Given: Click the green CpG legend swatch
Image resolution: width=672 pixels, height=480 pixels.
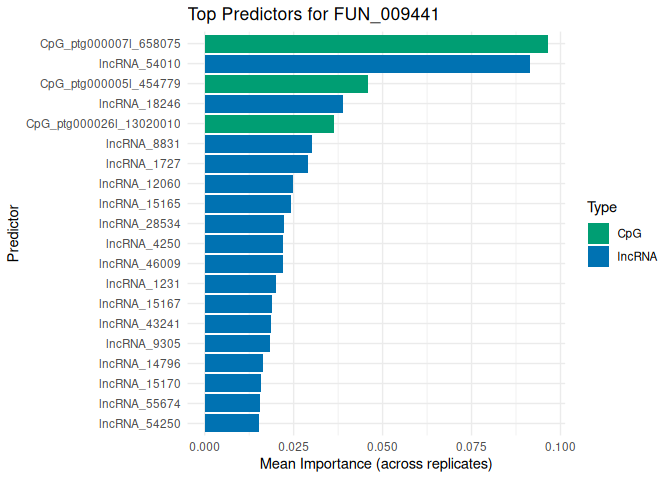Looking at the screenshot, I should pos(598,233).
